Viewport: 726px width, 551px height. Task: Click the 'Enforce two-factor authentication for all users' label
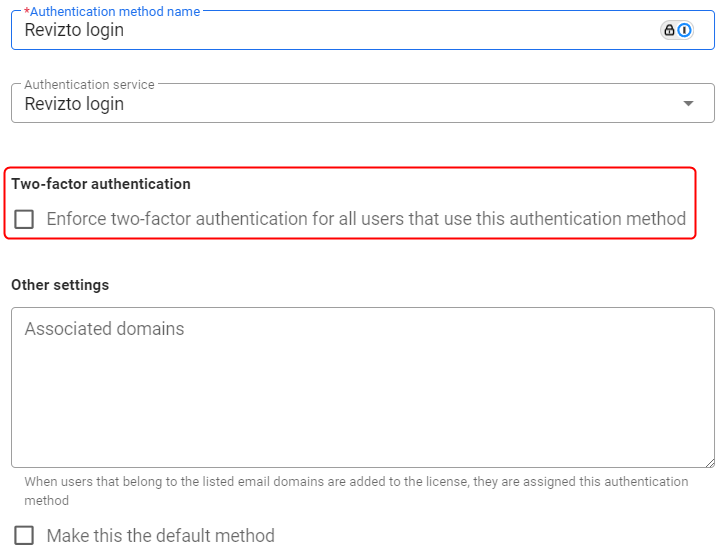click(366, 219)
